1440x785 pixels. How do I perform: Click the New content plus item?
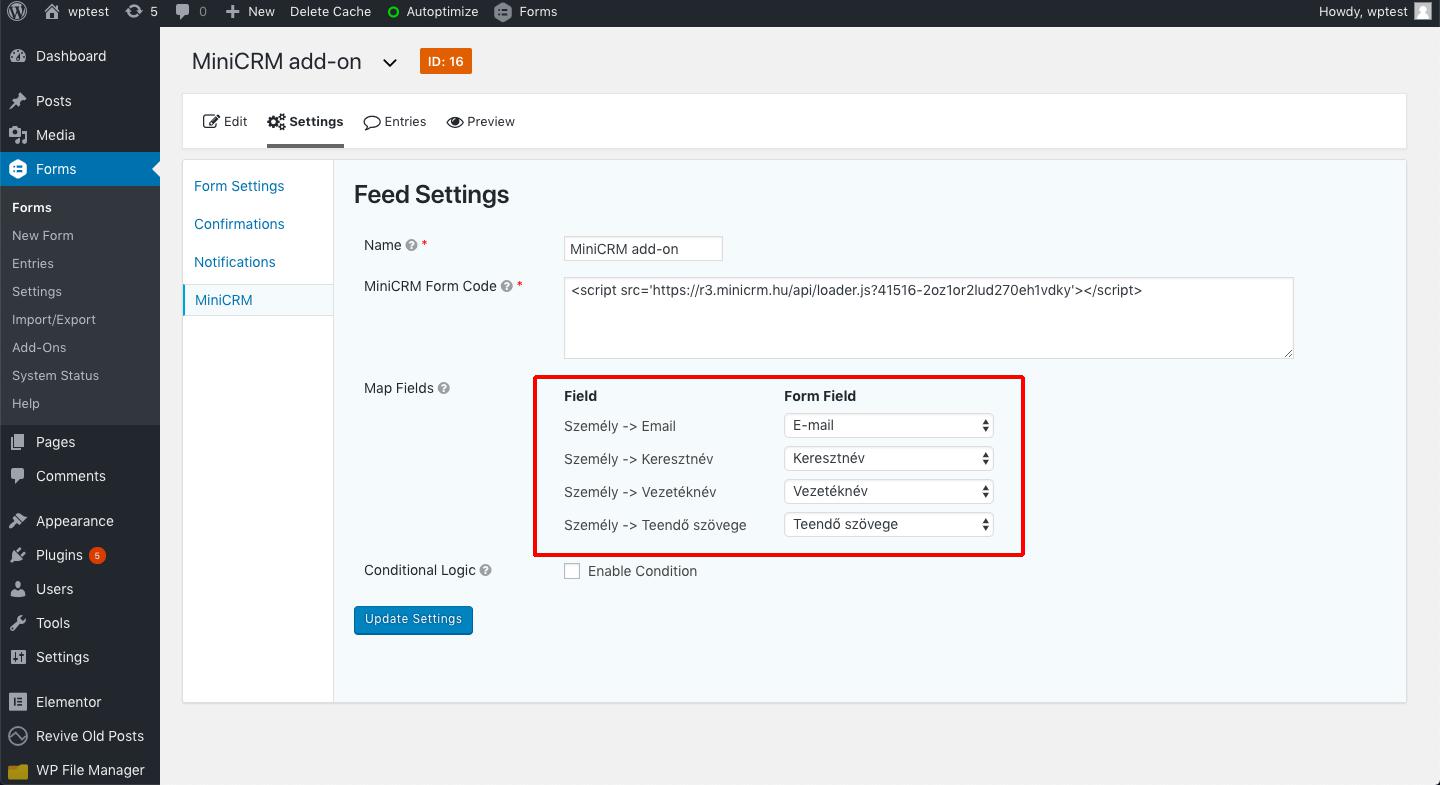(250, 12)
